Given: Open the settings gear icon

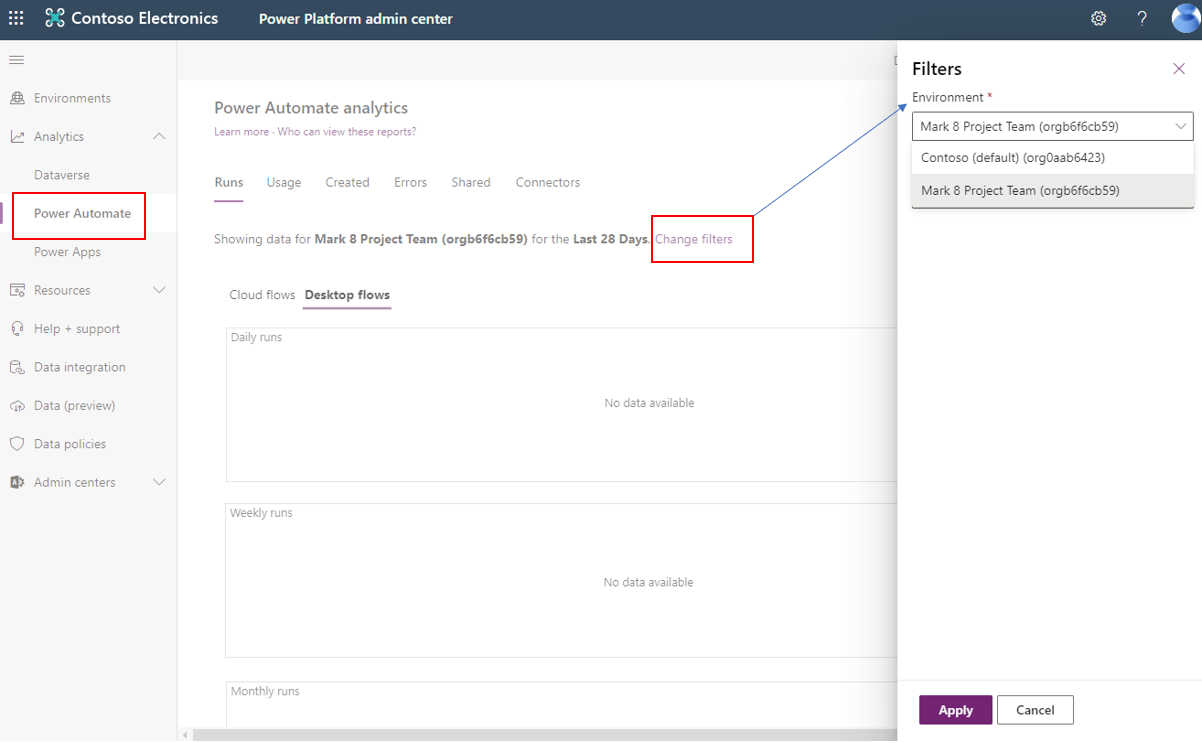Looking at the screenshot, I should coord(1098,18).
